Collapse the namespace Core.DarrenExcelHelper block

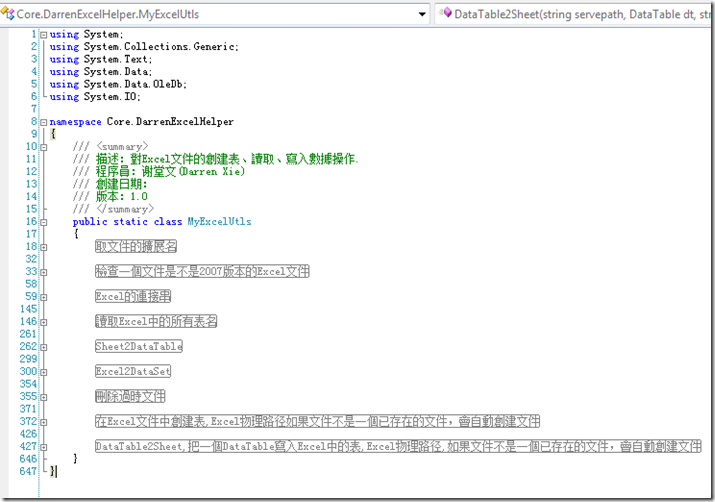(44, 122)
